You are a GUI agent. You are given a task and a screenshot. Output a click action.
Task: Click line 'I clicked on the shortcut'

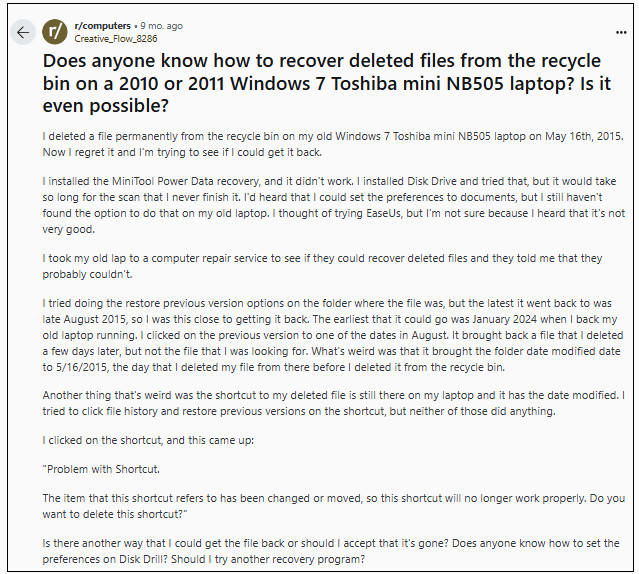(x=148, y=440)
